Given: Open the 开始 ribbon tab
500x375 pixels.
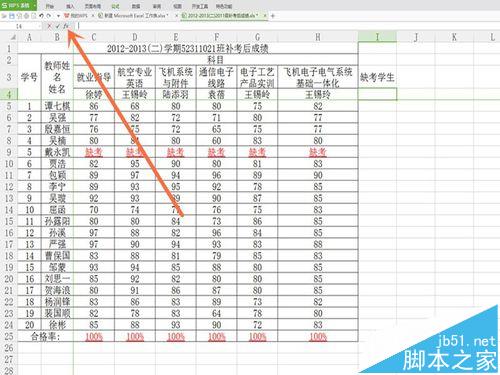Looking at the screenshot, I should (x=50, y=6).
